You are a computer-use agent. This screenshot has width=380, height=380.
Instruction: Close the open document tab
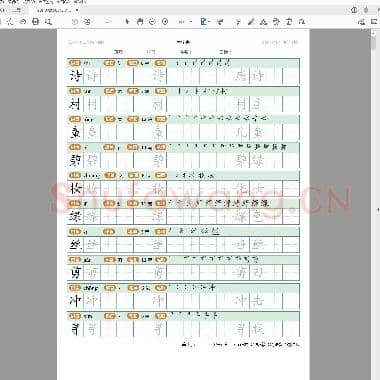coord(77,10)
